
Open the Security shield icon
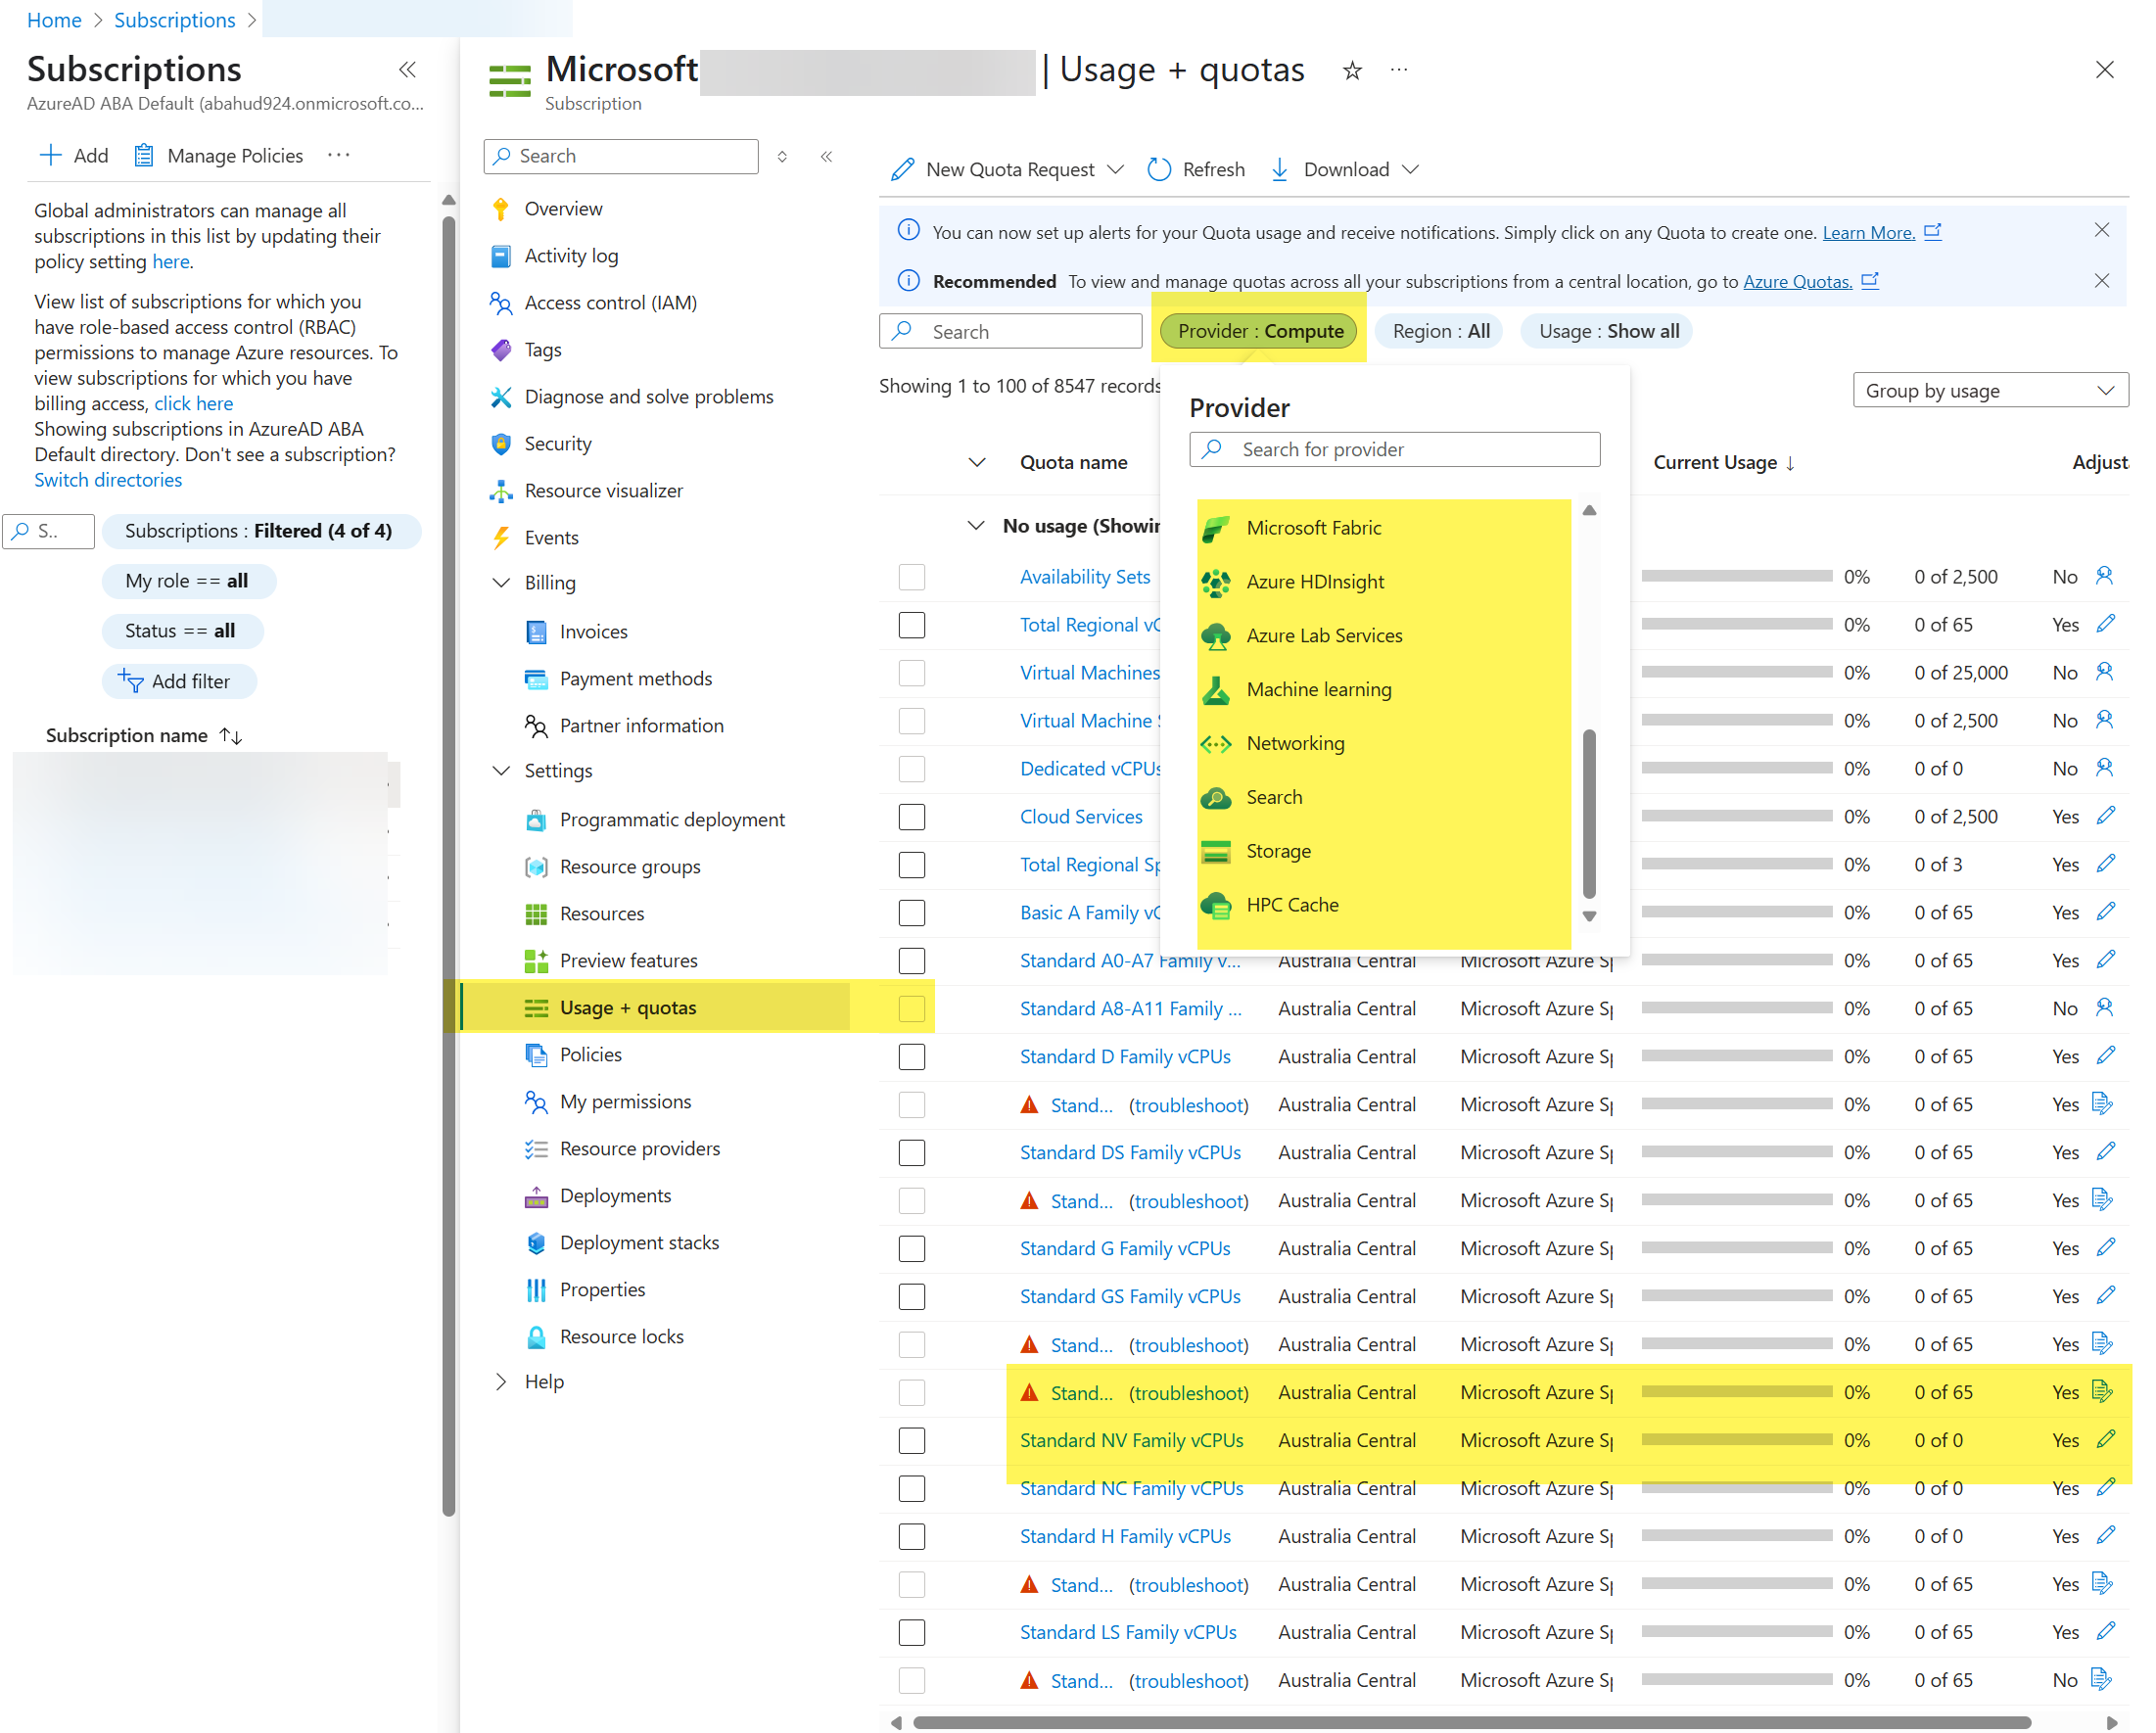click(501, 444)
